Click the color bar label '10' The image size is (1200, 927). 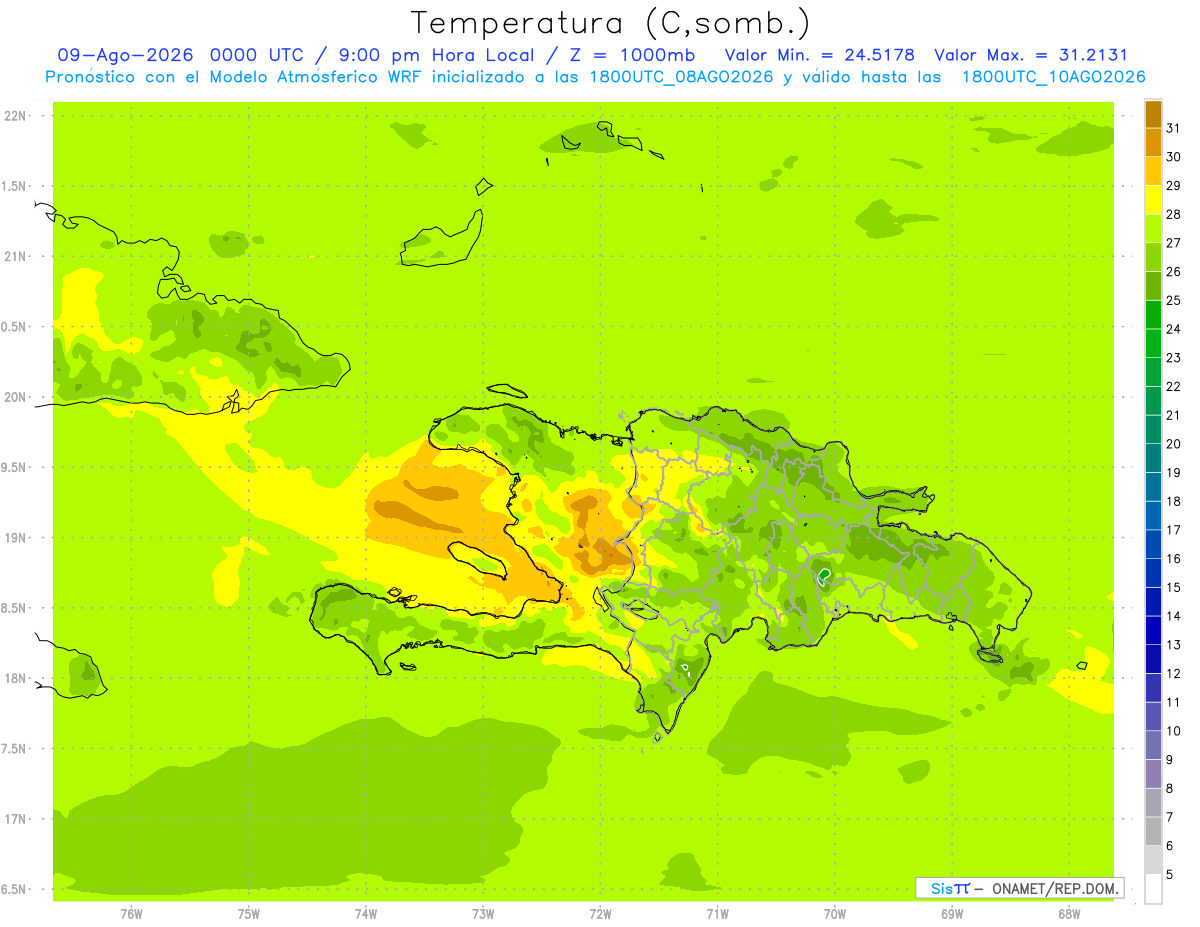point(1174,731)
